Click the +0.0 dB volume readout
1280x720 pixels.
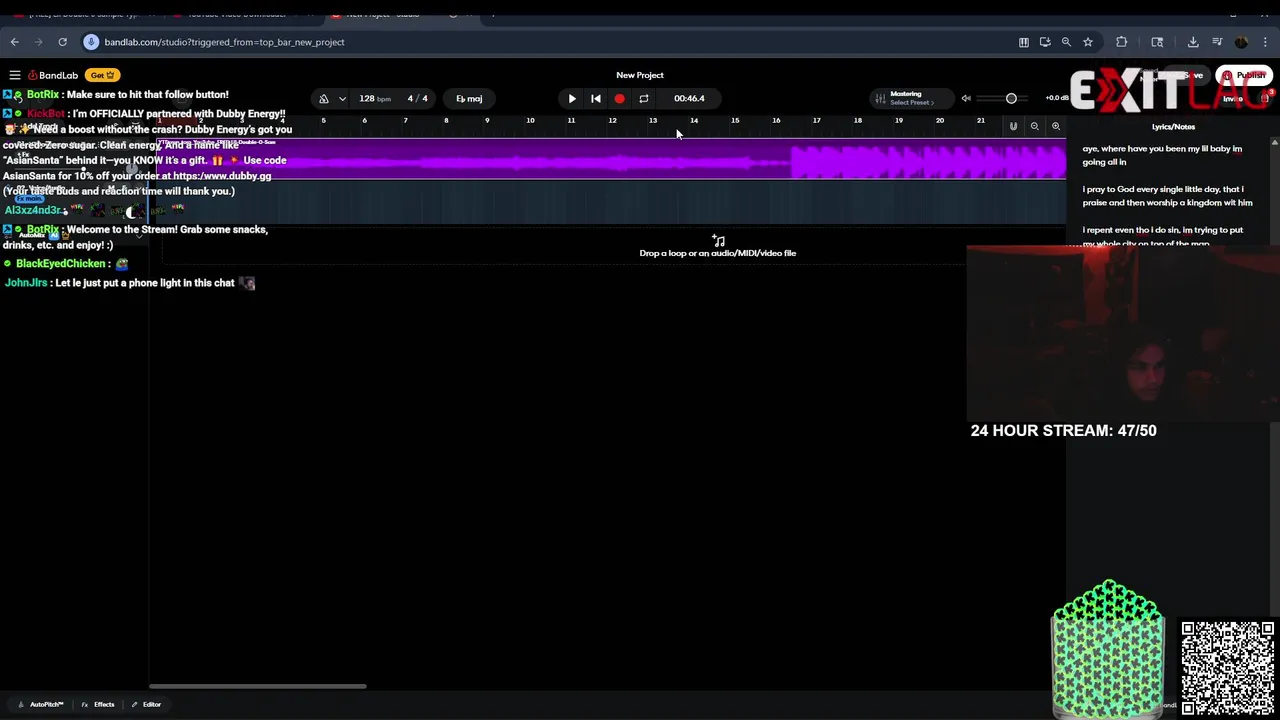pyautogui.click(x=1057, y=98)
